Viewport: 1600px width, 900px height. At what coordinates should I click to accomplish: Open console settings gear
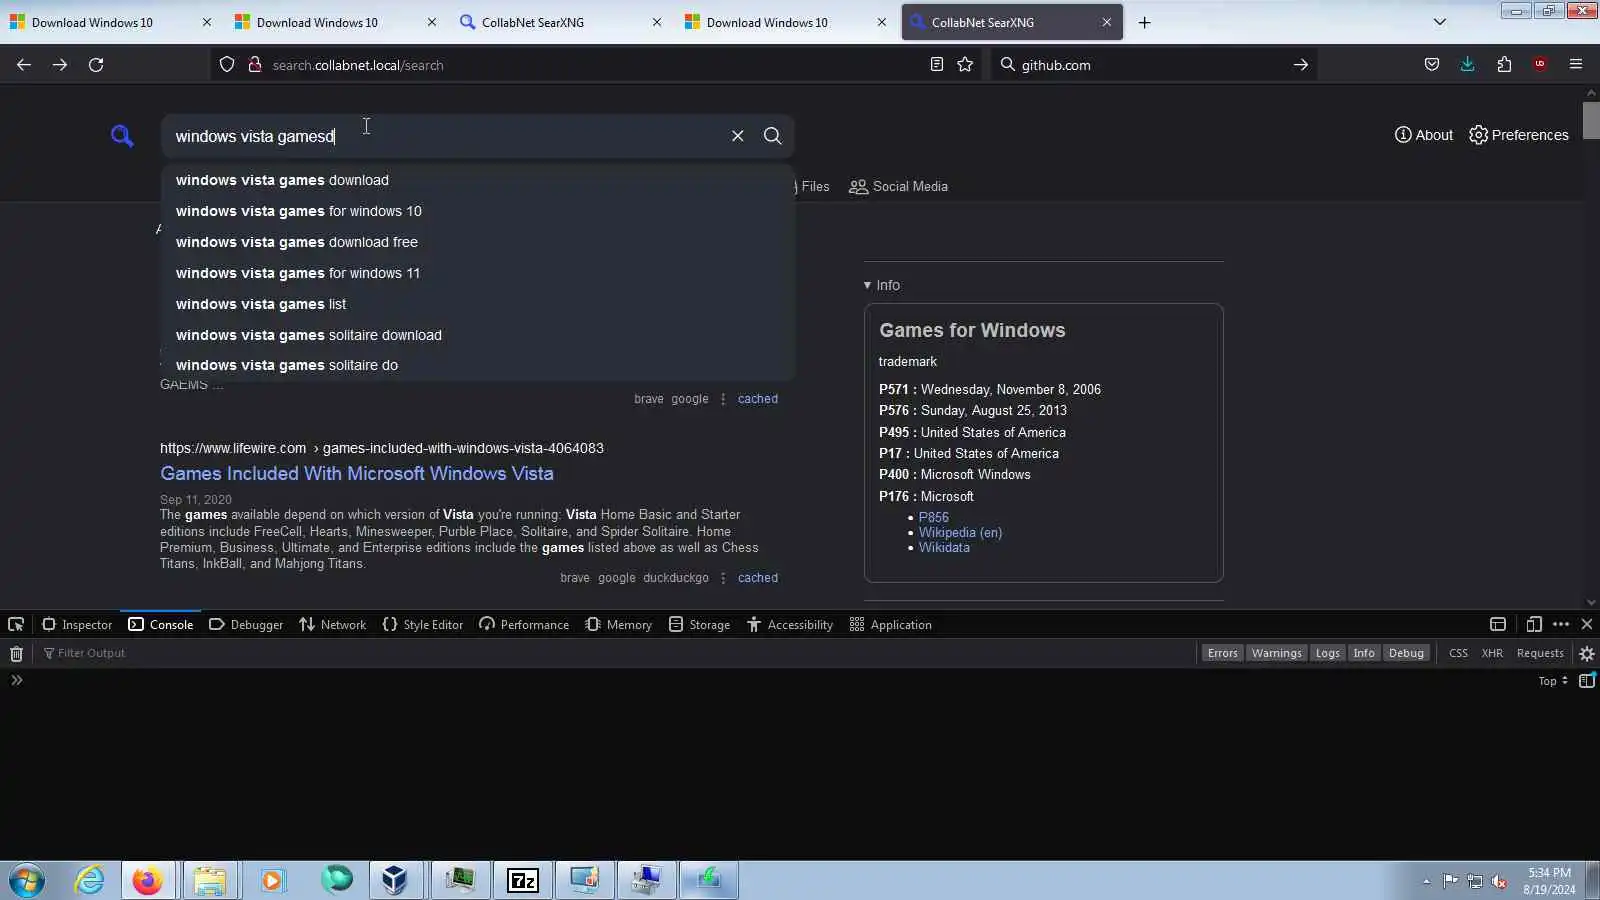pos(1587,654)
